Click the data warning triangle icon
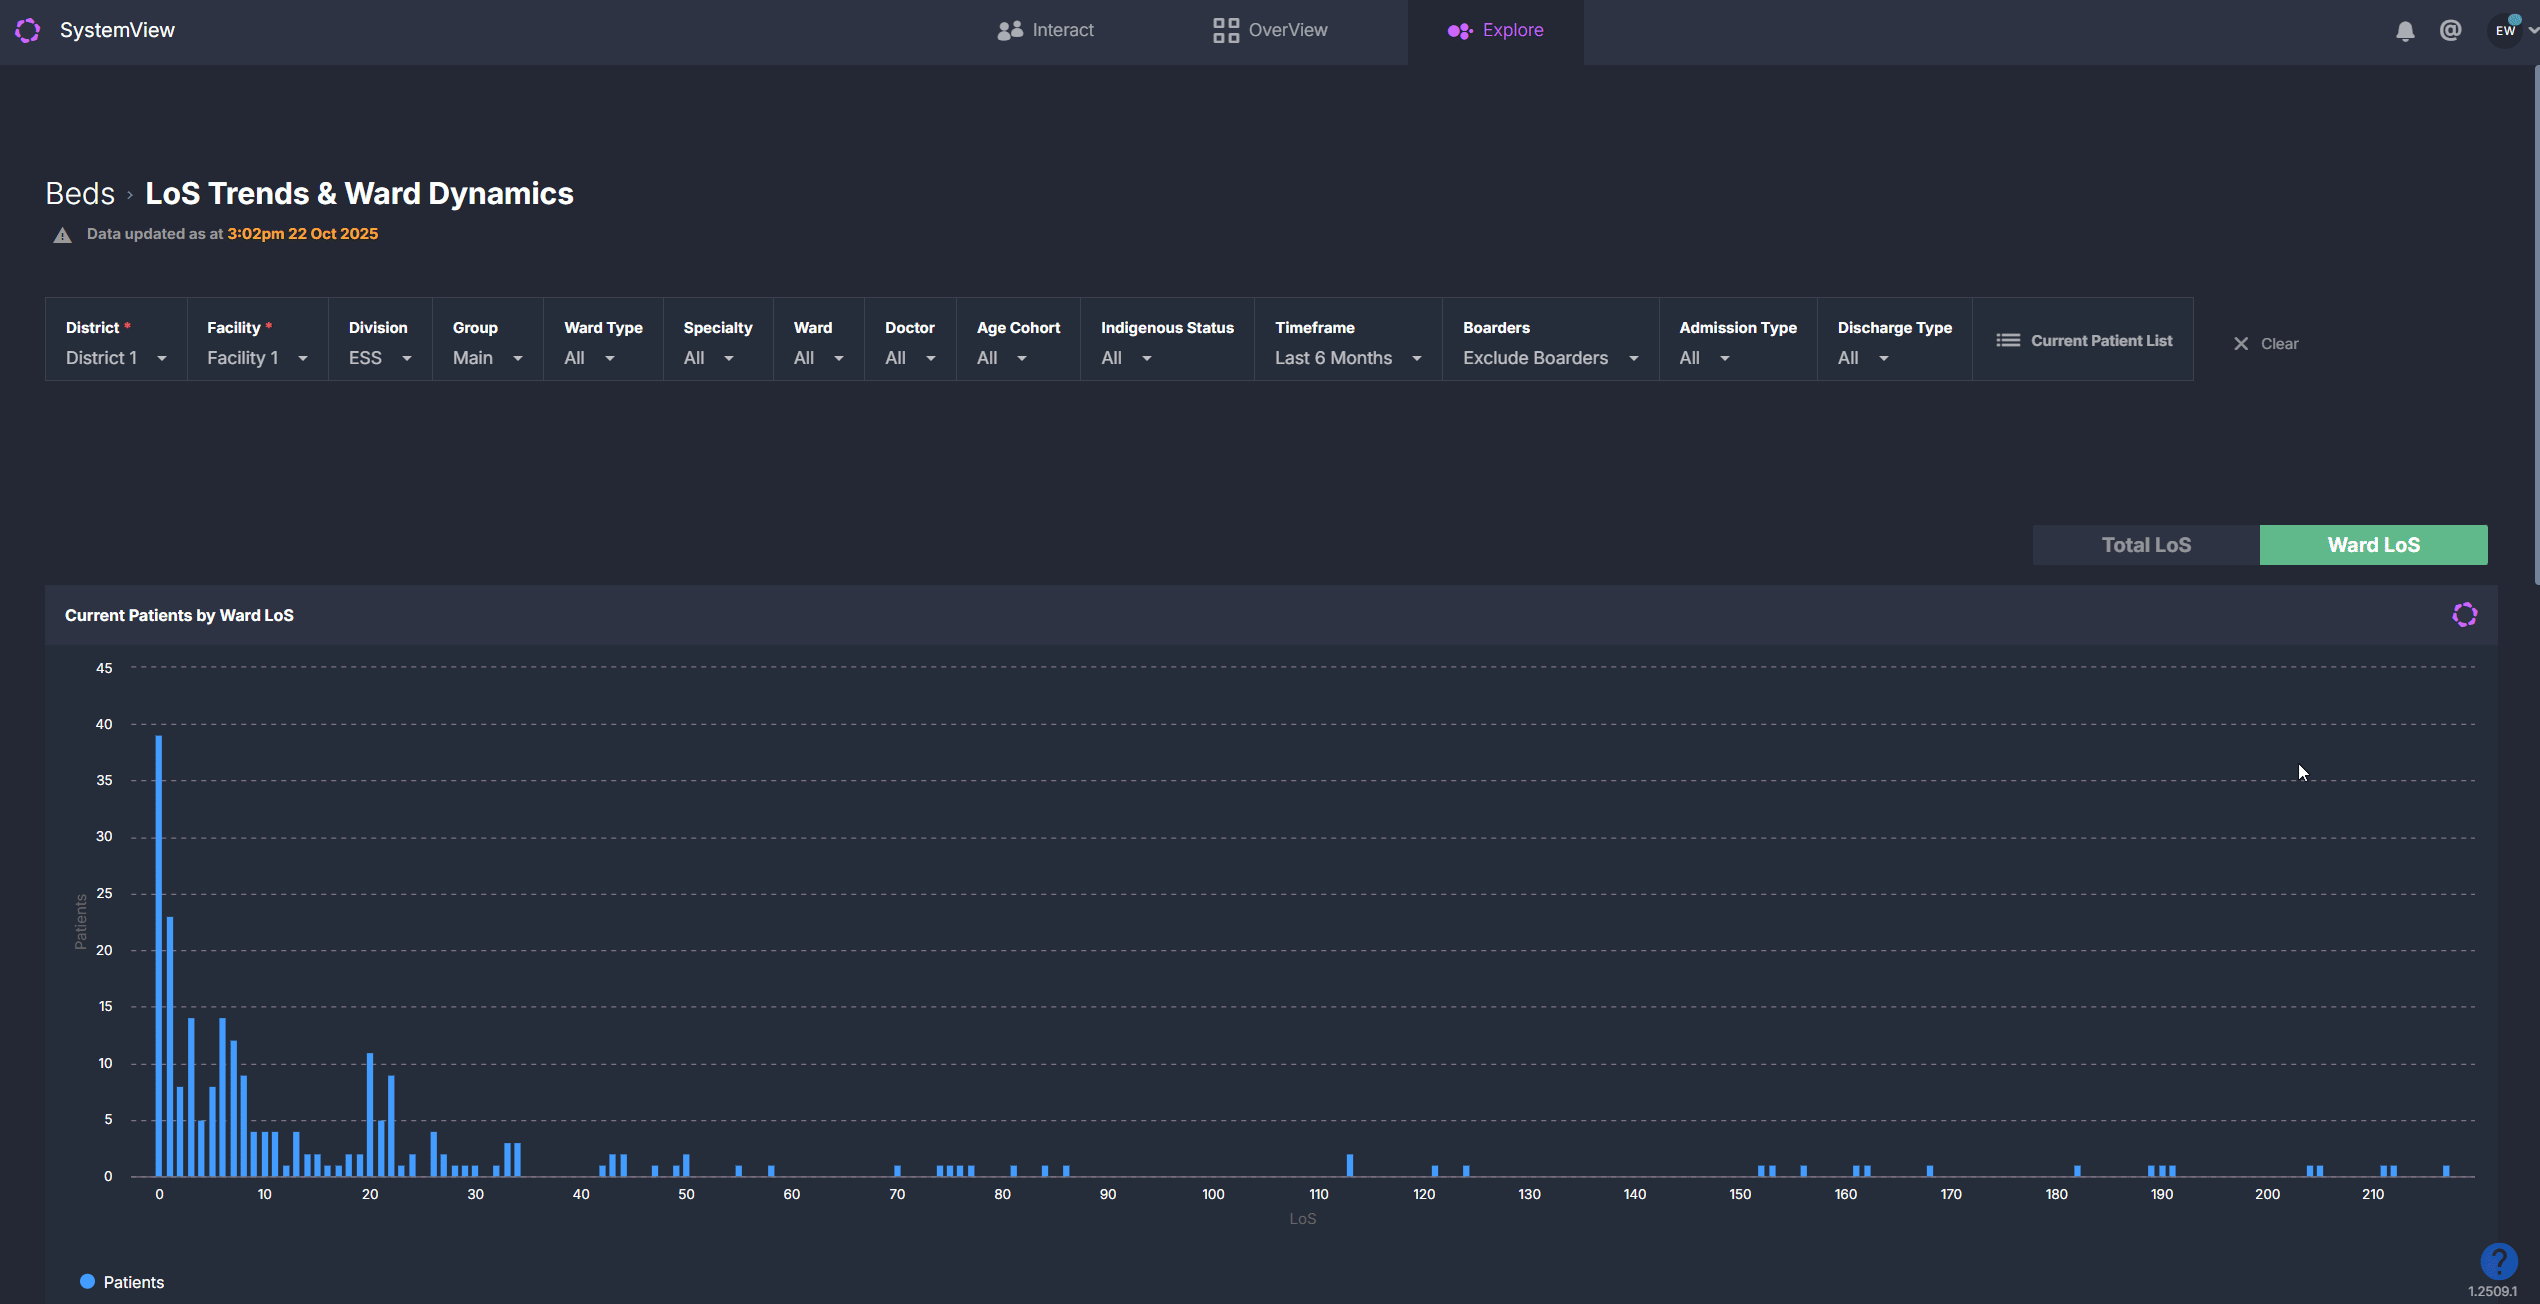 point(62,235)
